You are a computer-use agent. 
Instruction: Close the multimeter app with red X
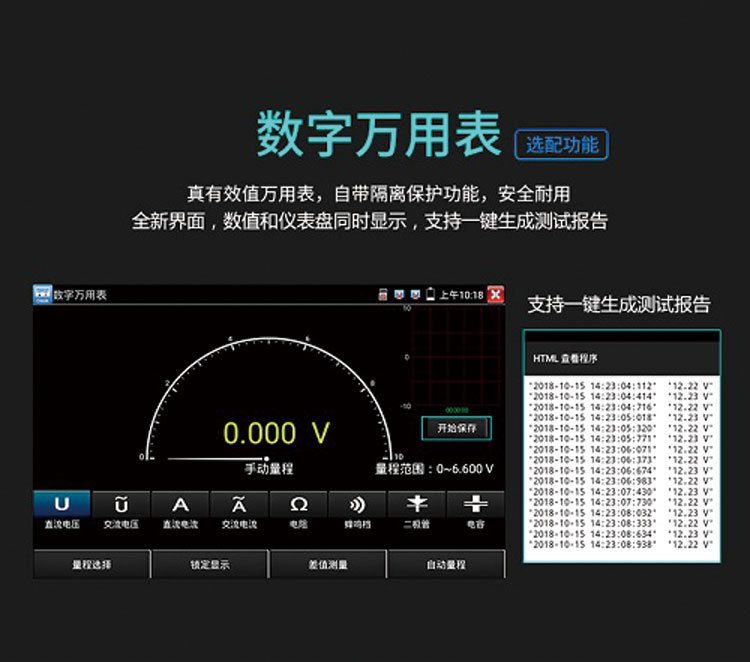pyautogui.click(x=495, y=295)
